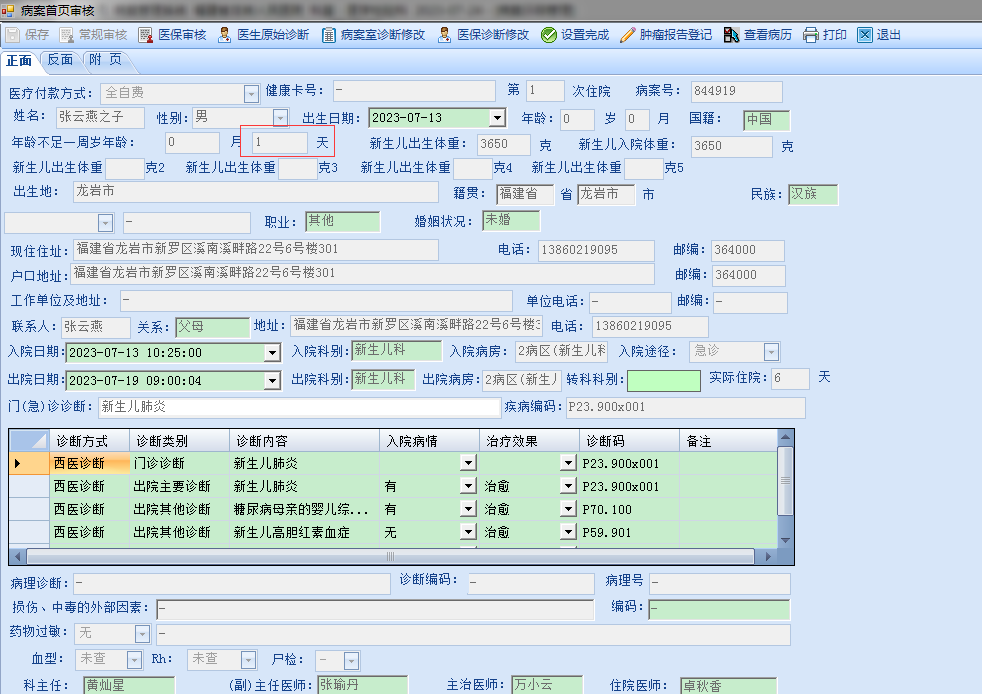
Task: Expand 尸检 dropdown
Action: pos(351,660)
